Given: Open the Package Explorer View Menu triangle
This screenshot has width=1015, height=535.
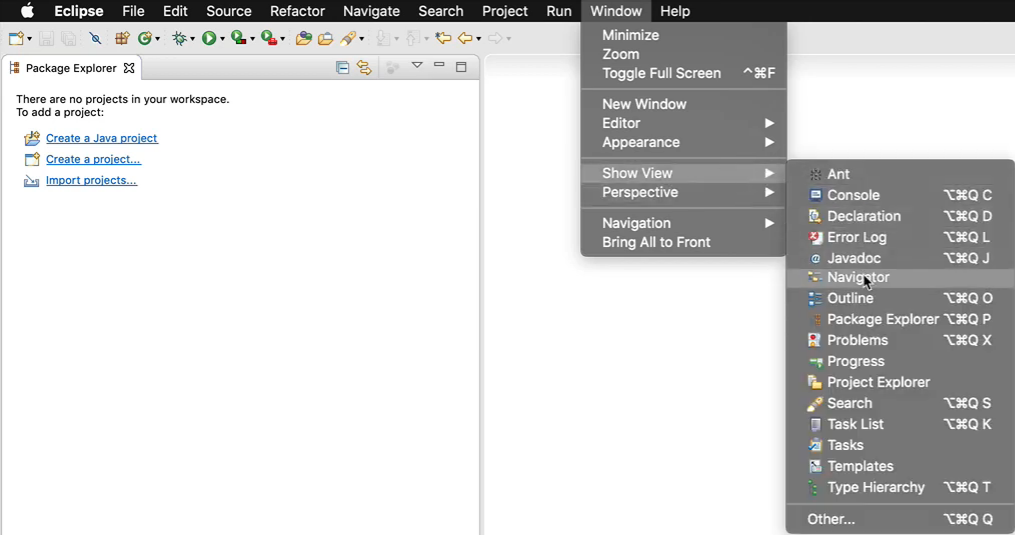Looking at the screenshot, I should pyautogui.click(x=418, y=65).
